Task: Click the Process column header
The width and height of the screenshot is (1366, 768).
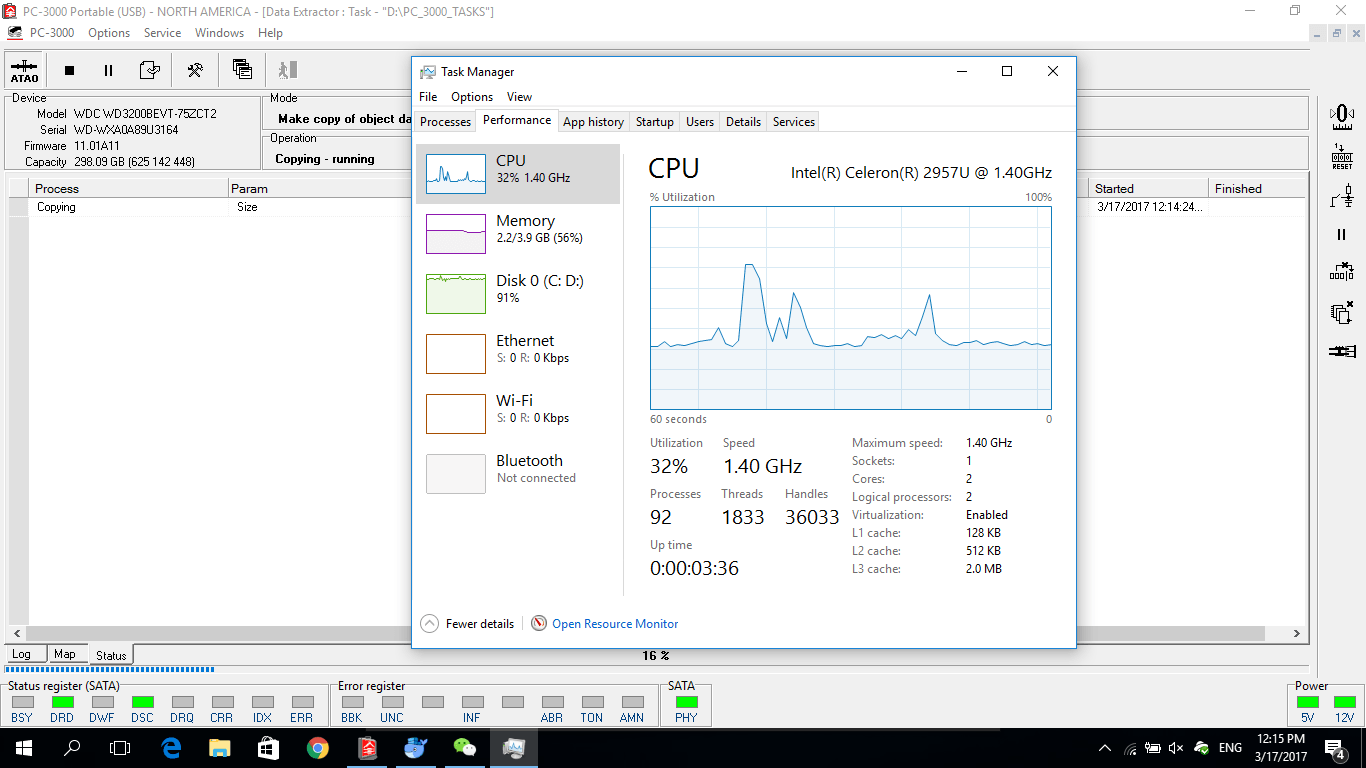Action: pyautogui.click(x=129, y=188)
